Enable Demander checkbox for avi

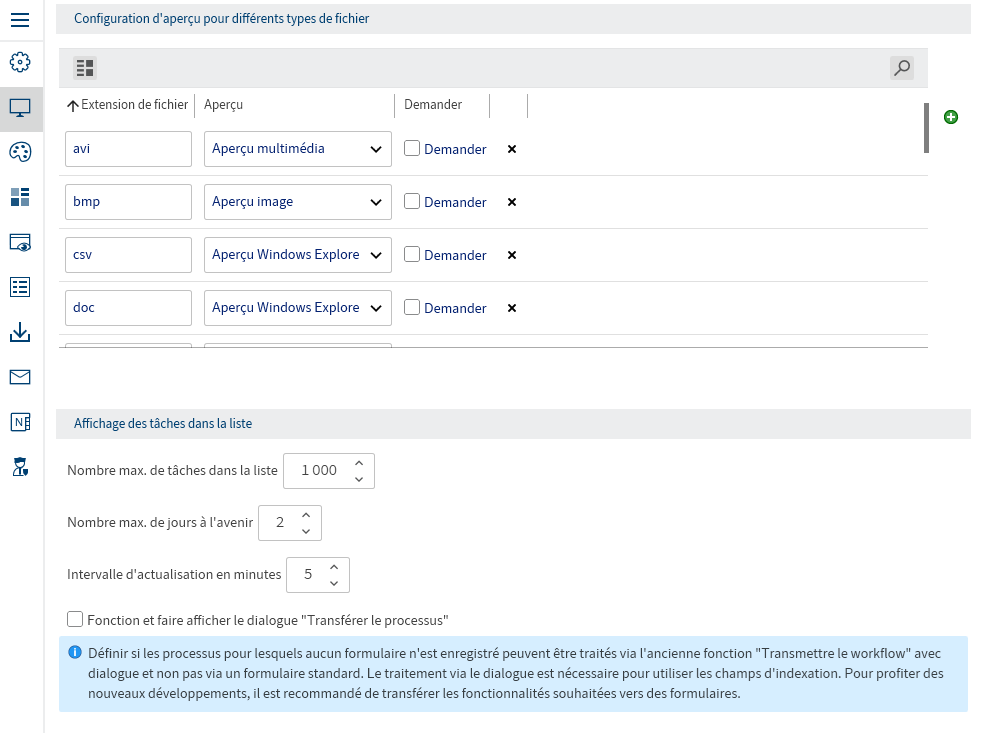tap(412, 148)
